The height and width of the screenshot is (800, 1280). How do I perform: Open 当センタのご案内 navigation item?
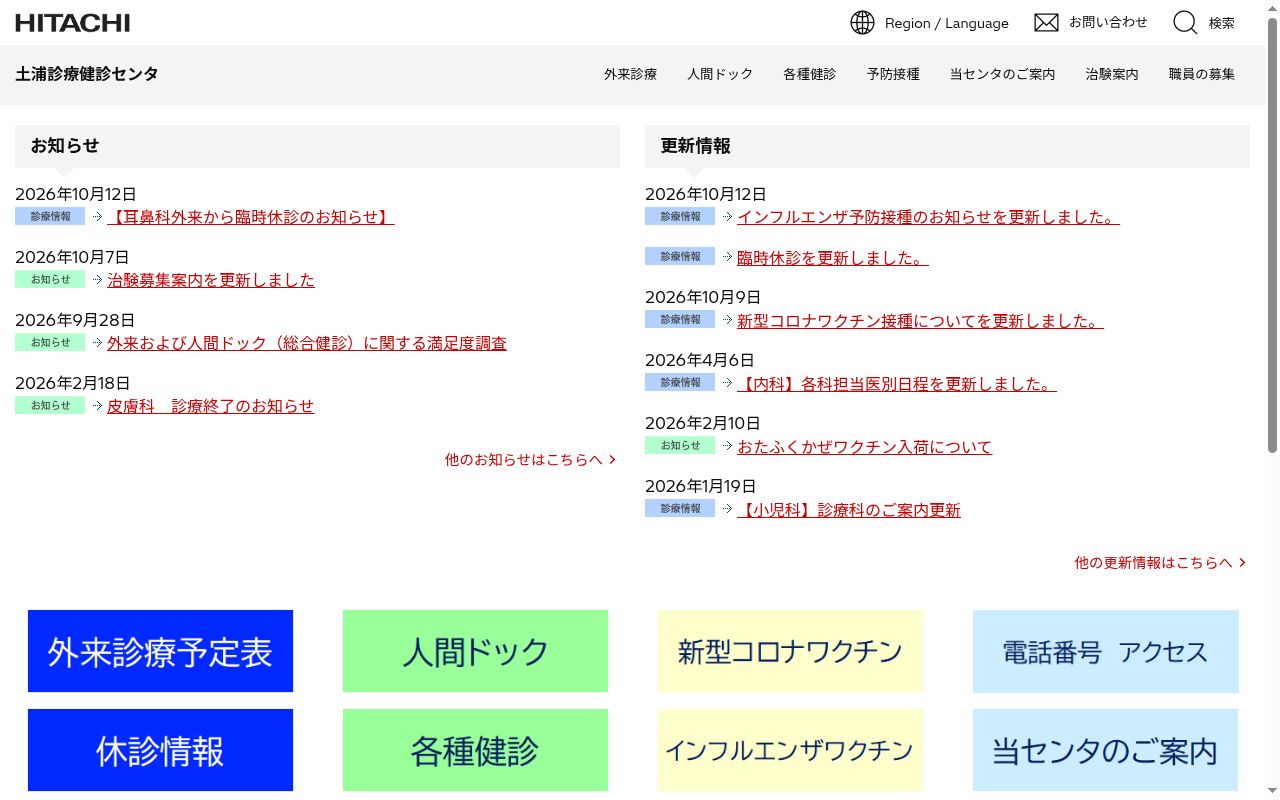pos(1002,74)
